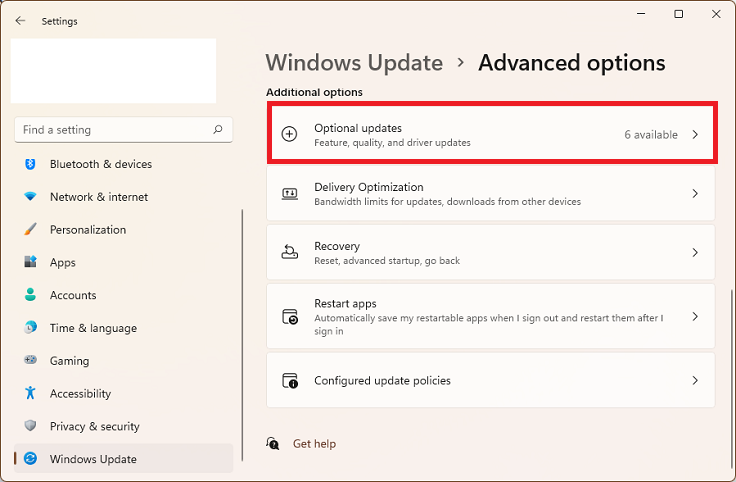The image size is (736, 482).
Task: Open Optional updates title text
Action: (358, 128)
